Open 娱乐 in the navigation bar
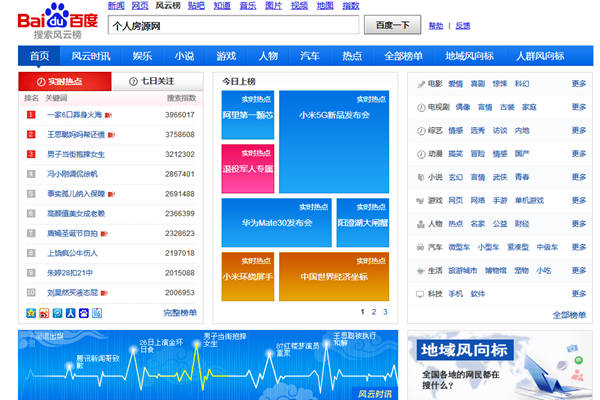This screenshot has width=600, height=400. pos(142,56)
